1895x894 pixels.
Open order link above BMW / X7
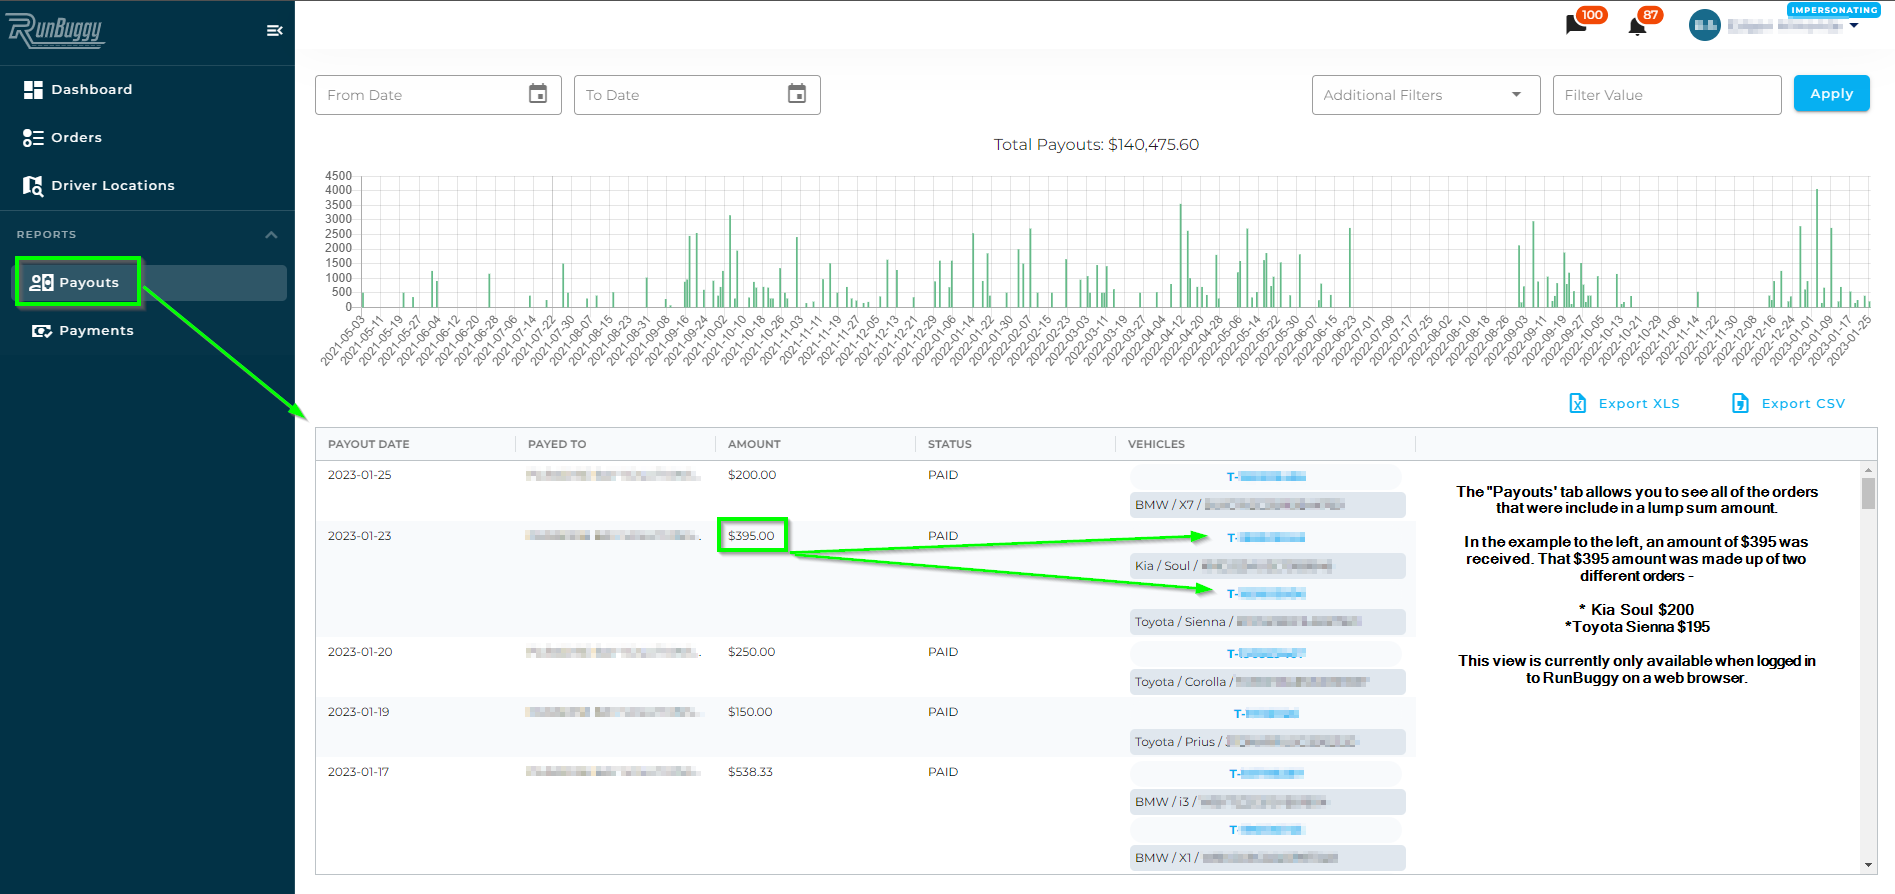(x=1267, y=477)
